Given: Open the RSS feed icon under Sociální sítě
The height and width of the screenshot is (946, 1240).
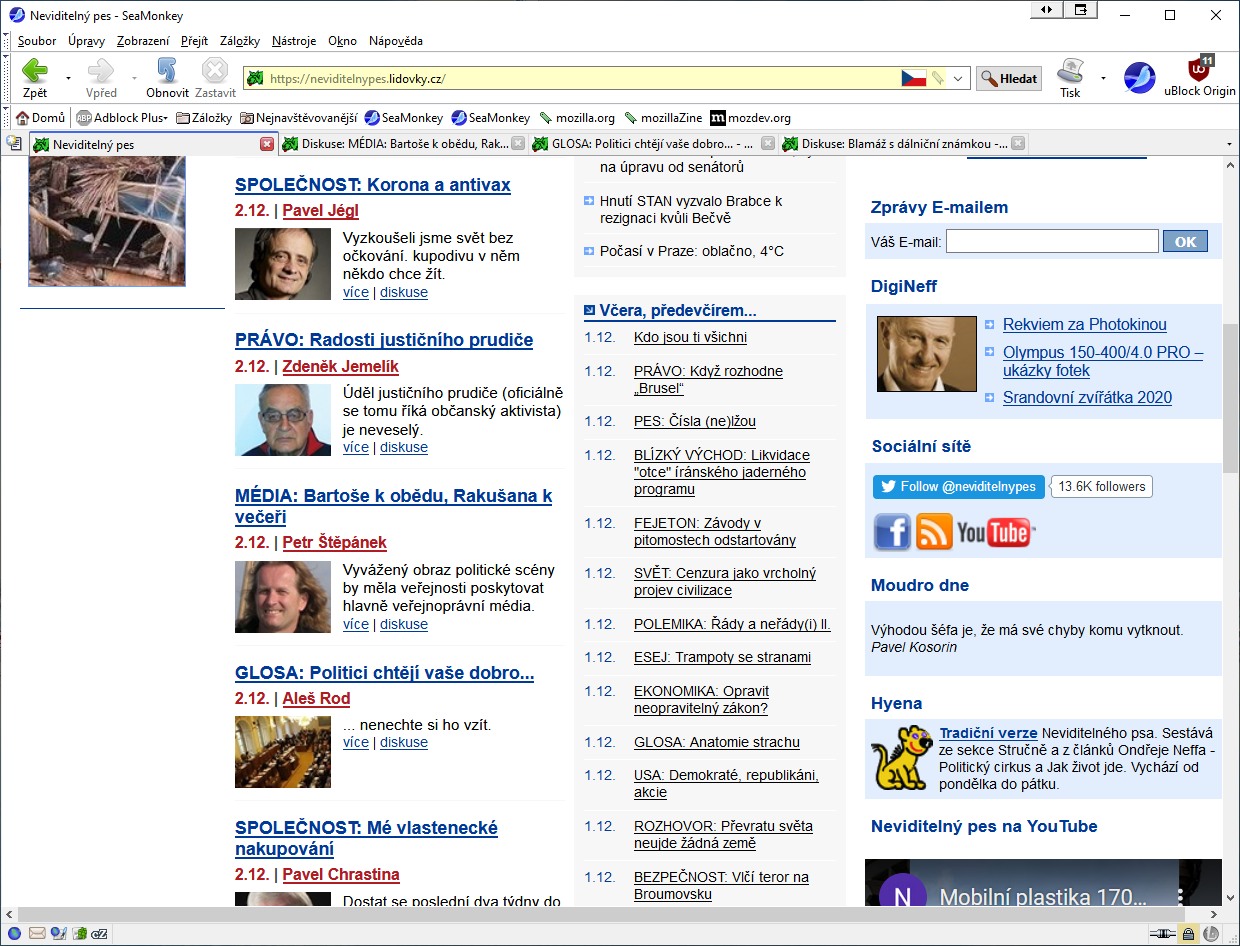Looking at the screenshot, I should pyautogui.click(x=934, y=532).
